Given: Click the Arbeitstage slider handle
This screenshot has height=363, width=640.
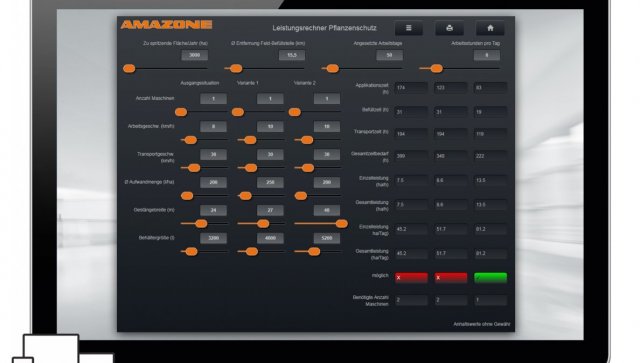Looking at the screenshot, I should point(333,69).
